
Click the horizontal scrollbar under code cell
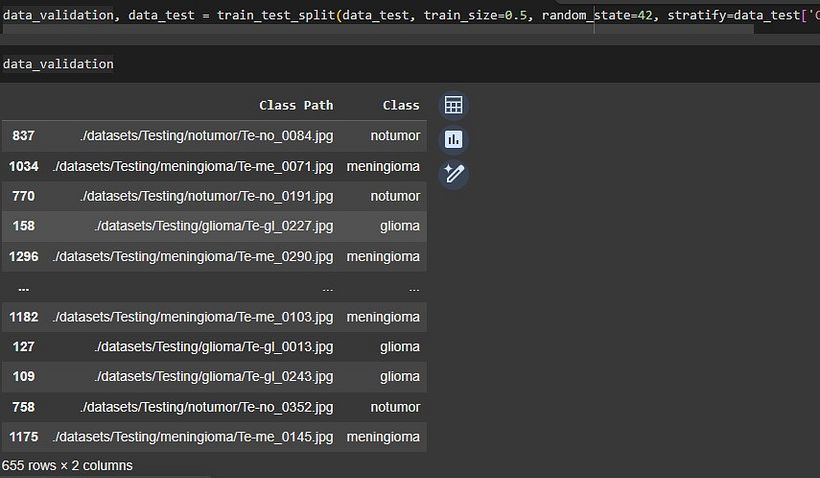pyautogui.click(x=377, y=29)
